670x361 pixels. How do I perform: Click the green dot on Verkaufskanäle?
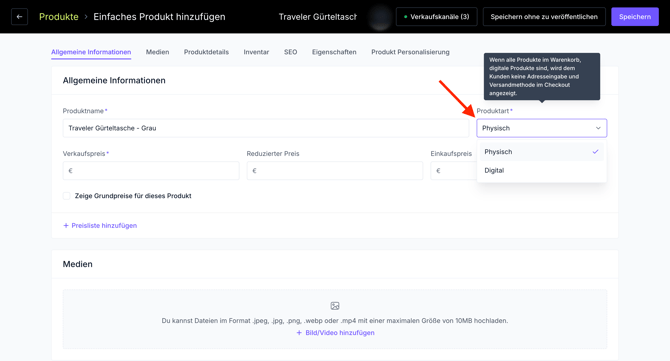point(406,17)
